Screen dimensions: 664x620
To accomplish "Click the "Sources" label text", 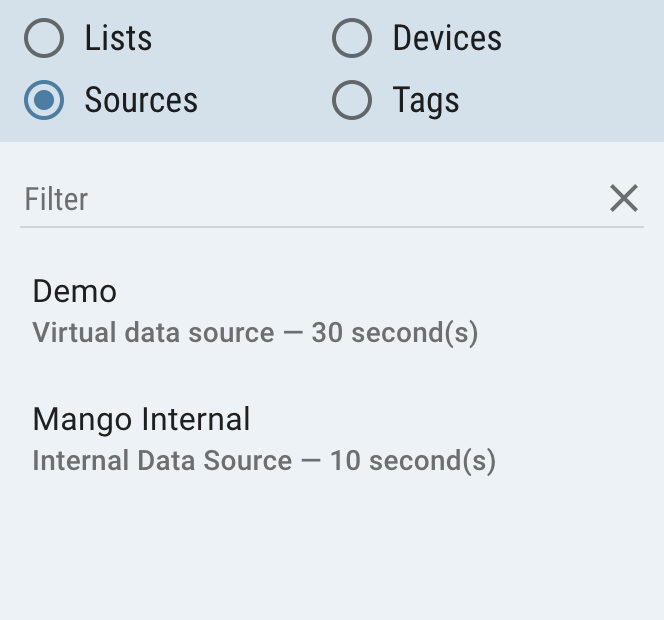I will coord(141,100).
